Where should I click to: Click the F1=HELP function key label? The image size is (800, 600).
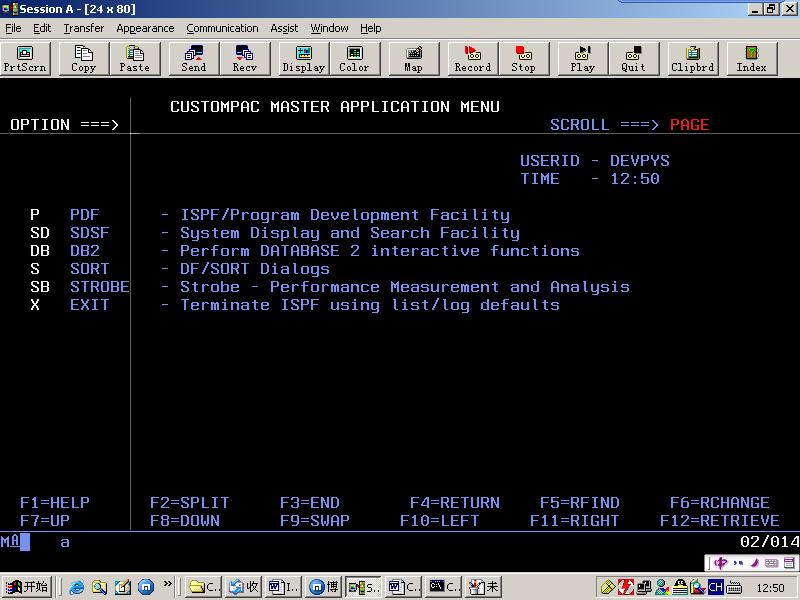pyautogui.click(x=55, y=503)
